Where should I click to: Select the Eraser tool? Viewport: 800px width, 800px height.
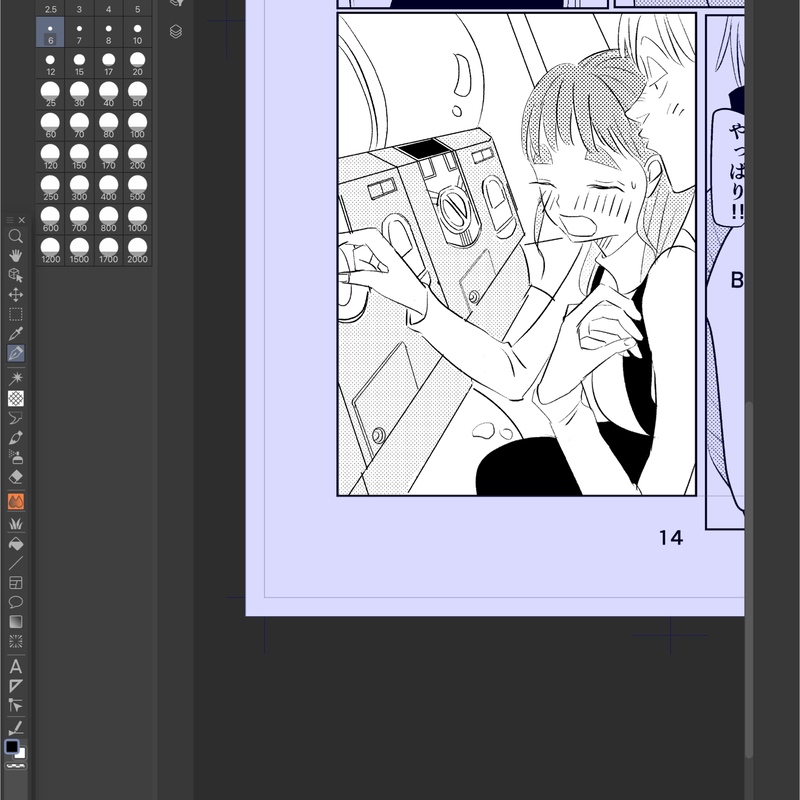[16, 477]
